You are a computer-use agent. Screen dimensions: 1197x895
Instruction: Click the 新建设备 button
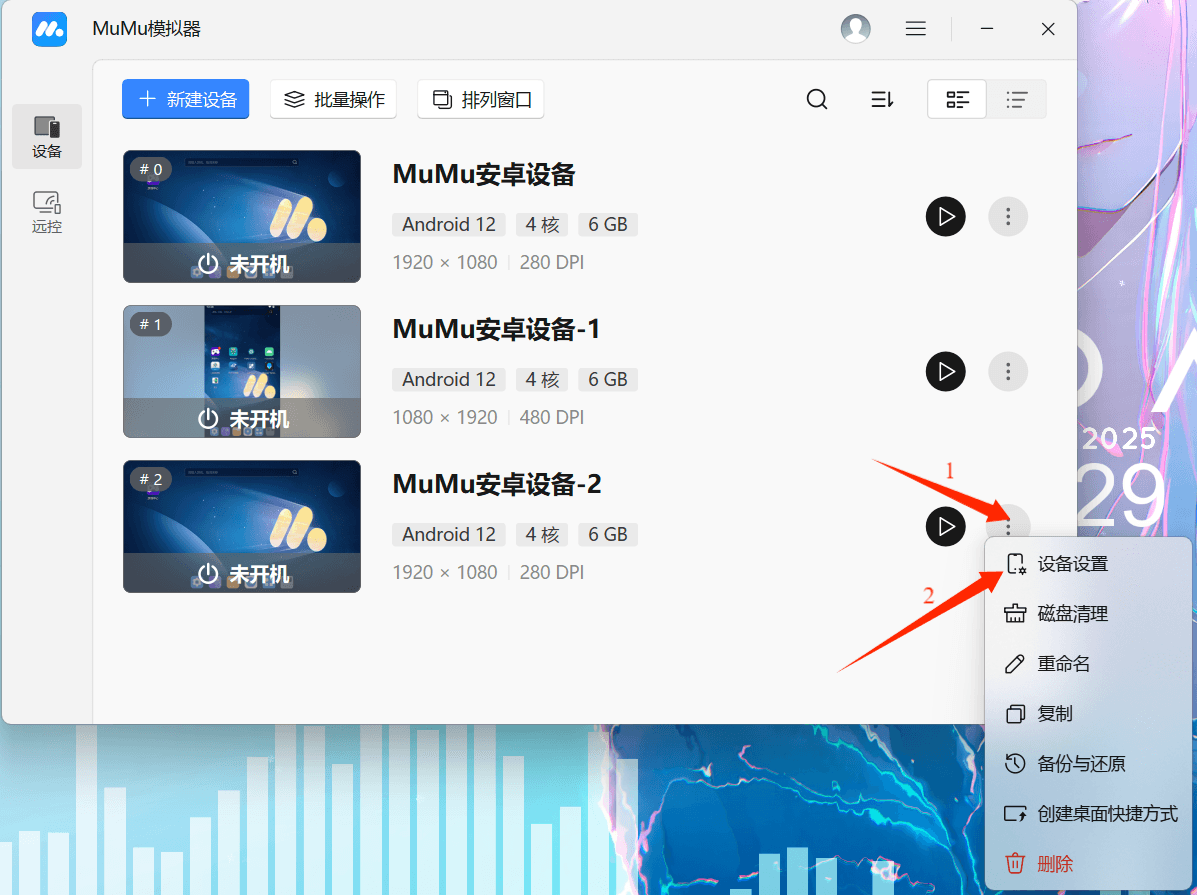pyautogui.click(x=185, y=99)
